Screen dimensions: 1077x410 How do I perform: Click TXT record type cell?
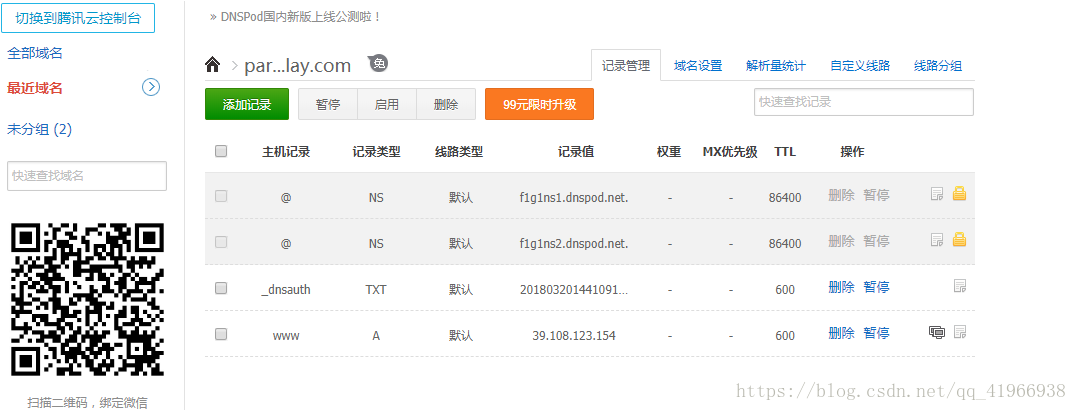(376, 290)
